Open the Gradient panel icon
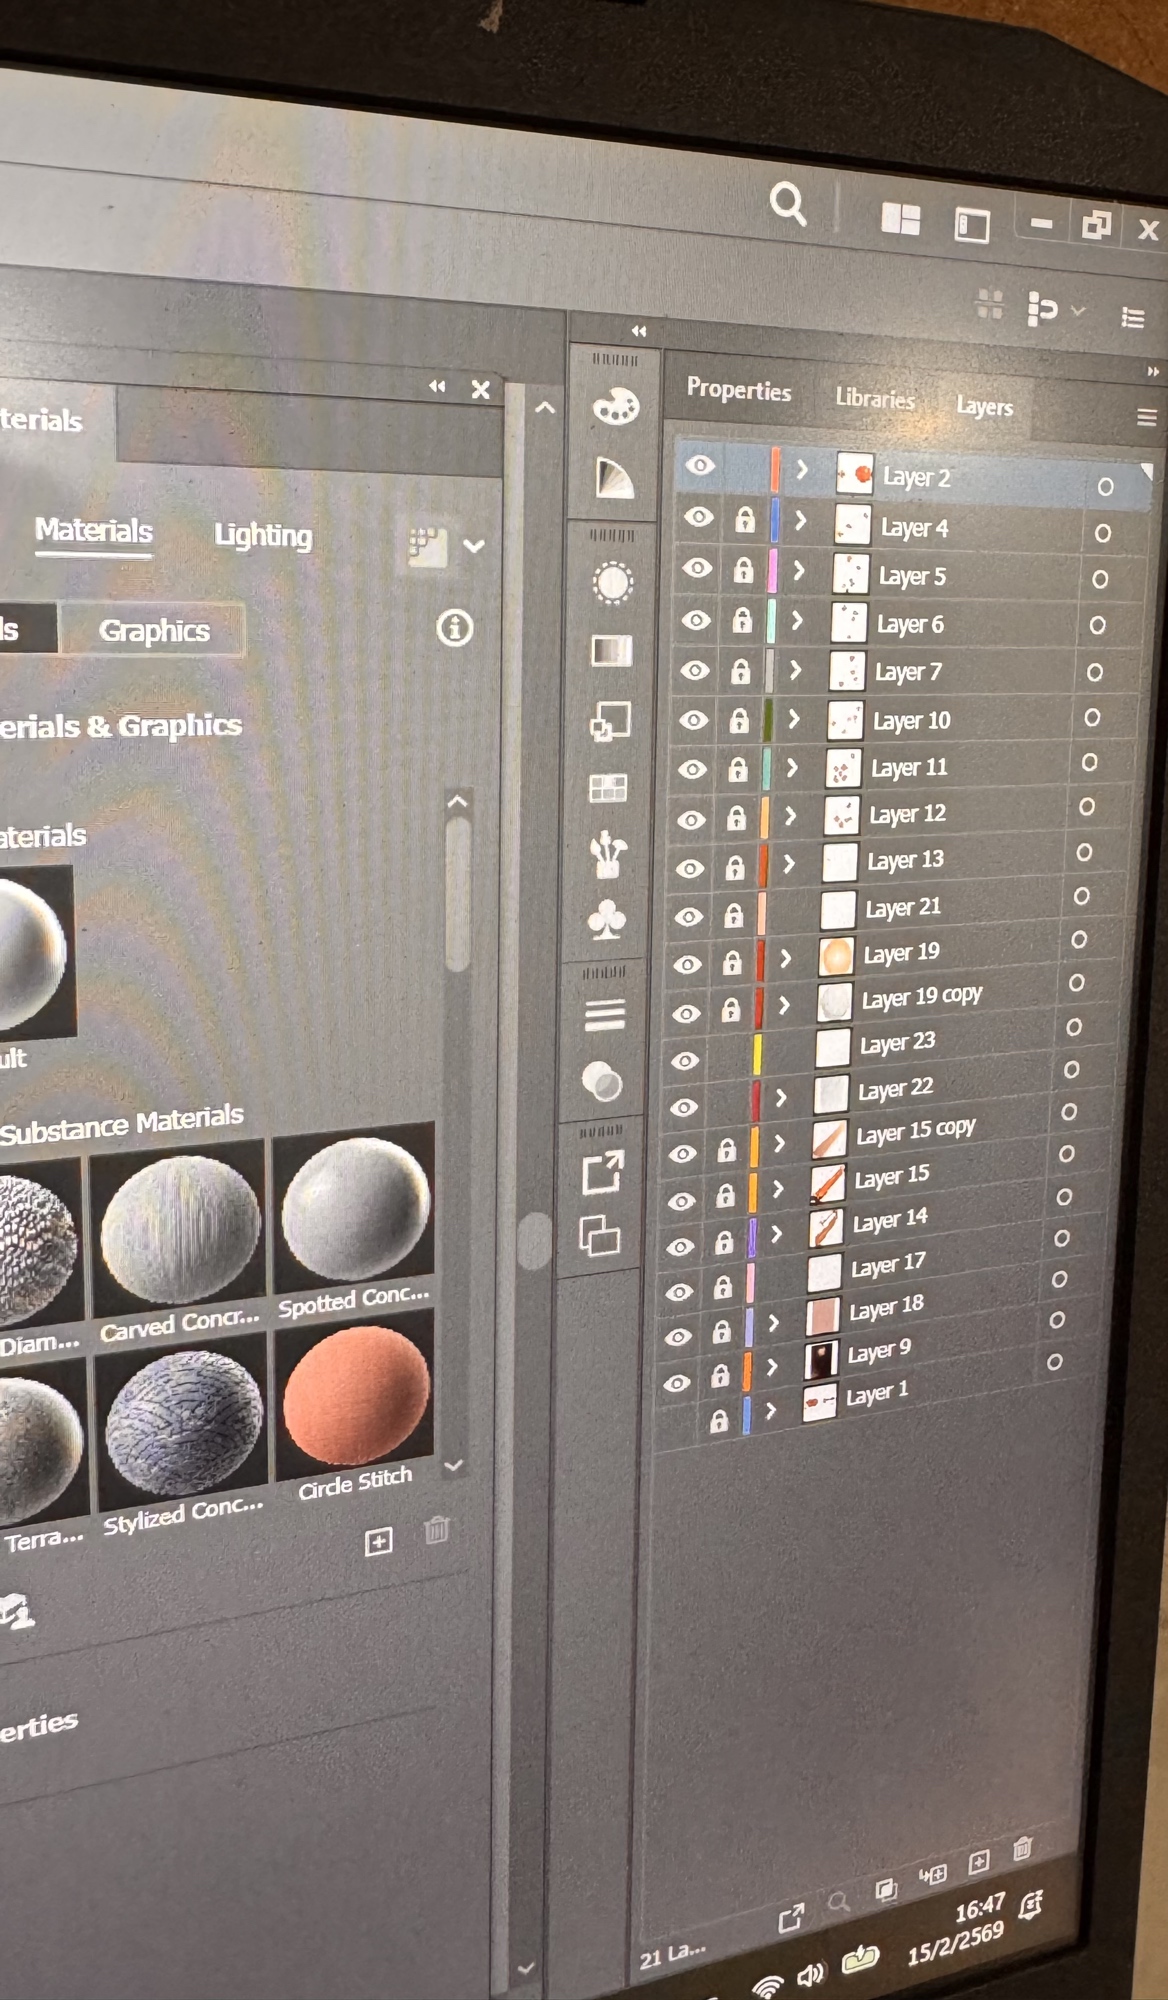Image resolution: width=1168 pixels, height=2000 pixels. coord(612,651)
